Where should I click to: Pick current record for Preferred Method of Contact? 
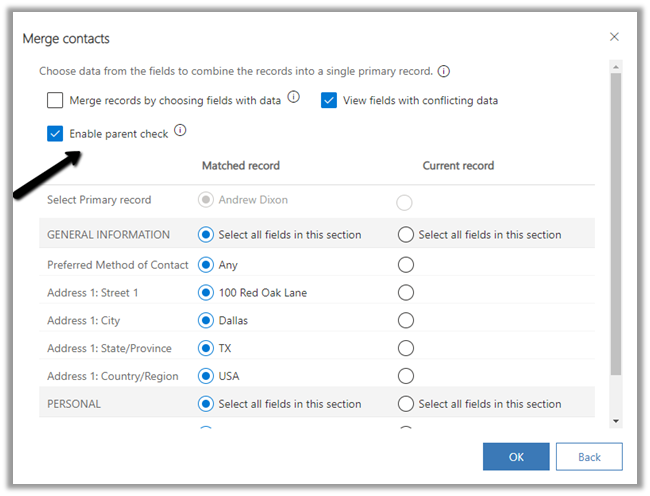tap(406, 265)
